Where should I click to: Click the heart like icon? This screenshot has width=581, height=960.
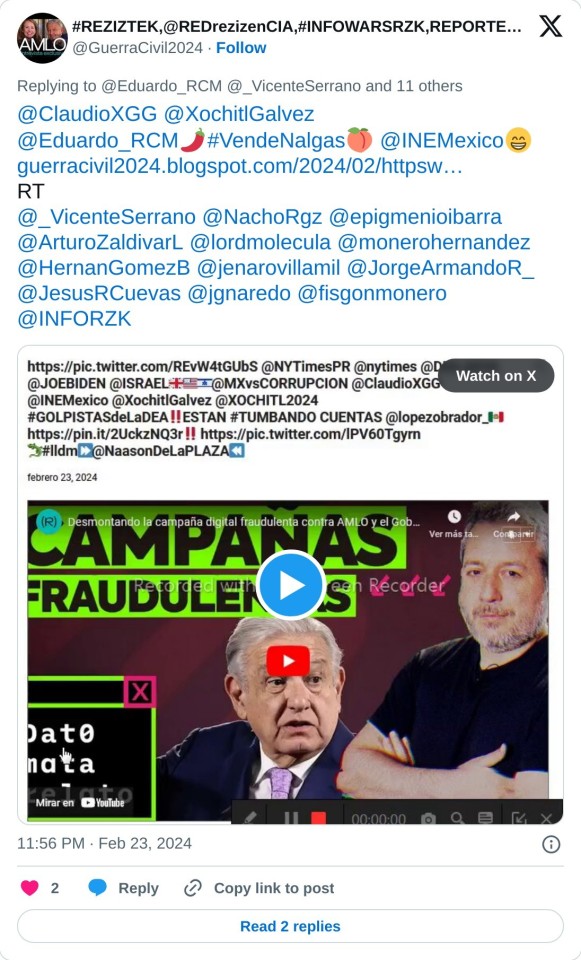(x=29, y=888)
